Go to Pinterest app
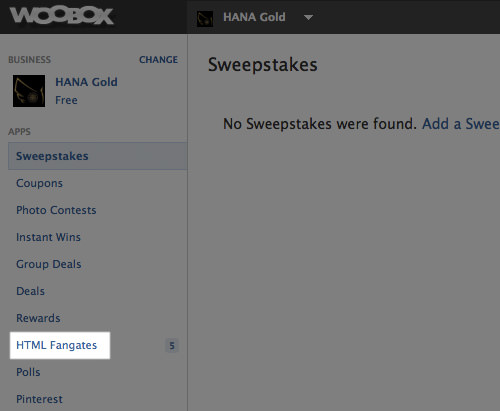The height and width of the screenshot is (411, 500). pyautogui.click(x=39, y=399)
